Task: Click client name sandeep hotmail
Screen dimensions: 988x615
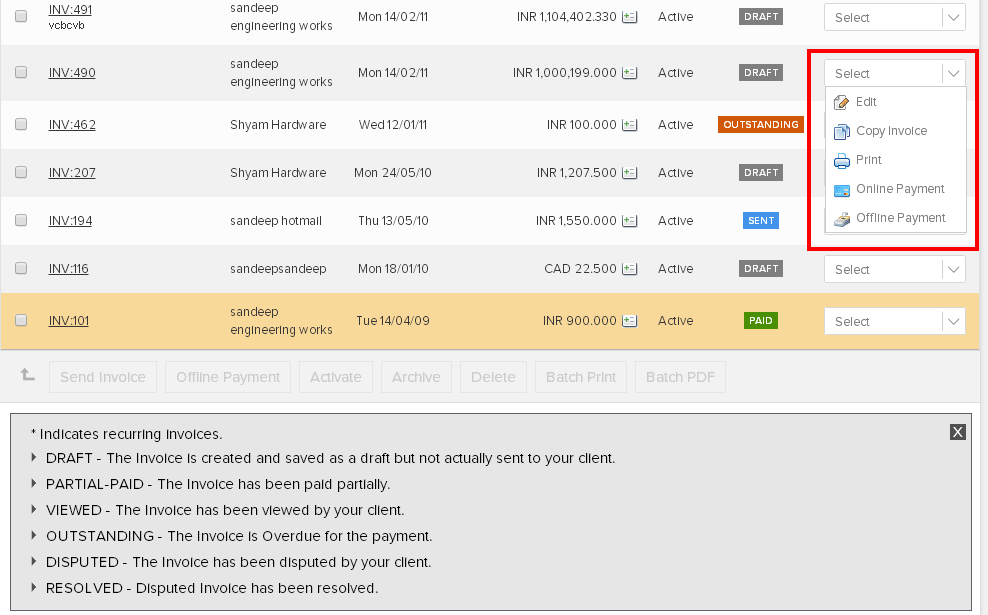Action: (276, 221)
